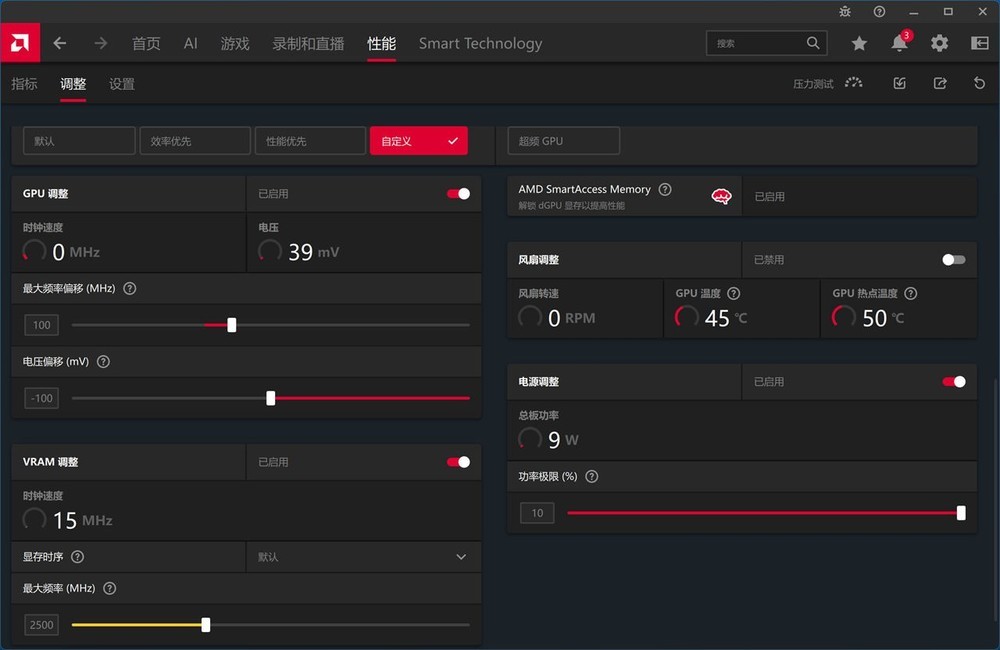Show help for 功率极限 (%)

pos(592,476)
